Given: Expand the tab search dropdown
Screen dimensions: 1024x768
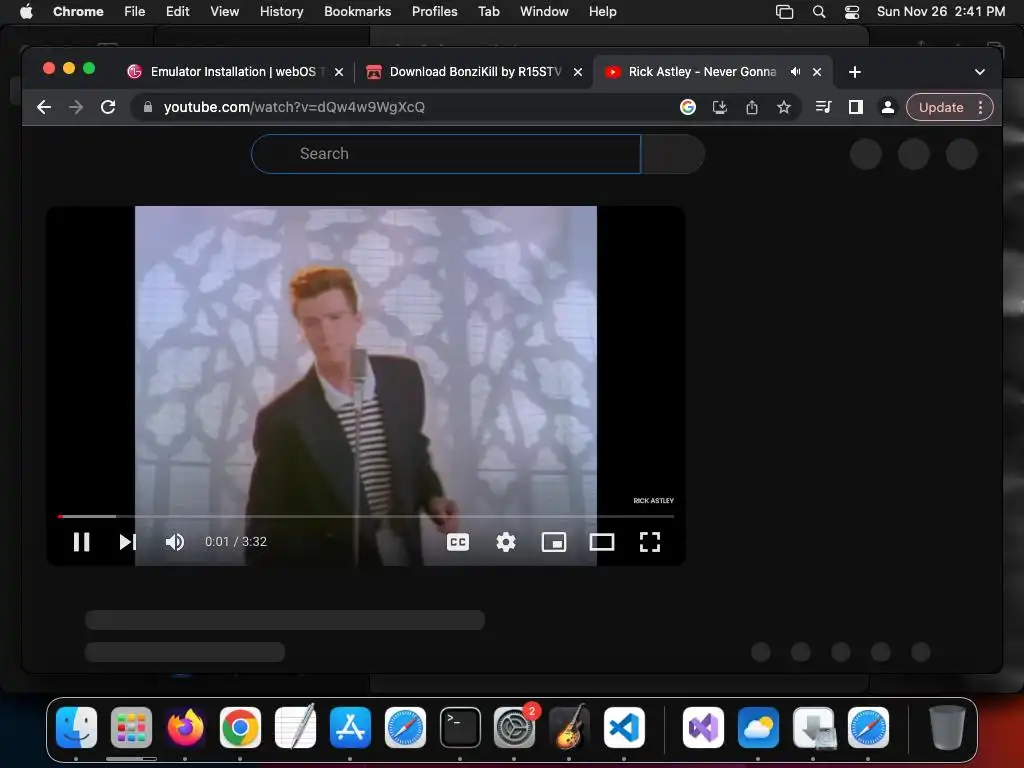Looking at the screenshot, I should tap(980, 72).
